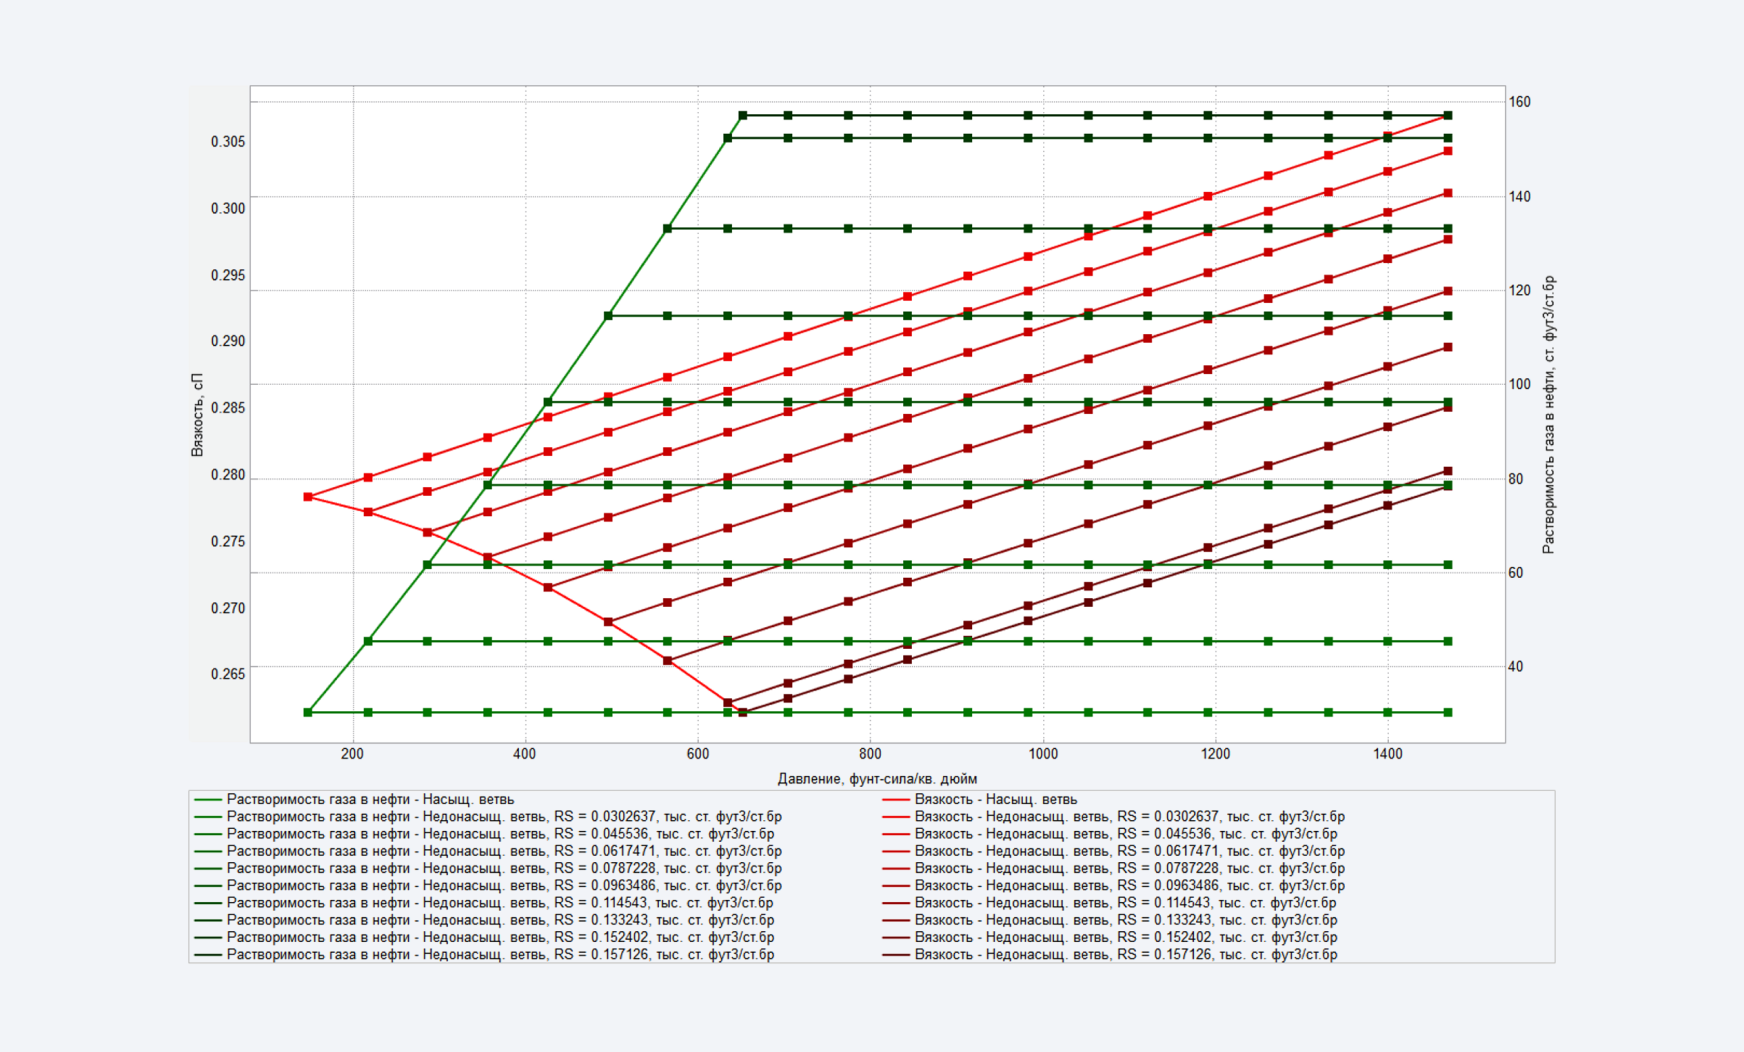Select viscosity legend entry RS = 0.157126
The image size is (1744, 1052).
tap(1110, 954)
